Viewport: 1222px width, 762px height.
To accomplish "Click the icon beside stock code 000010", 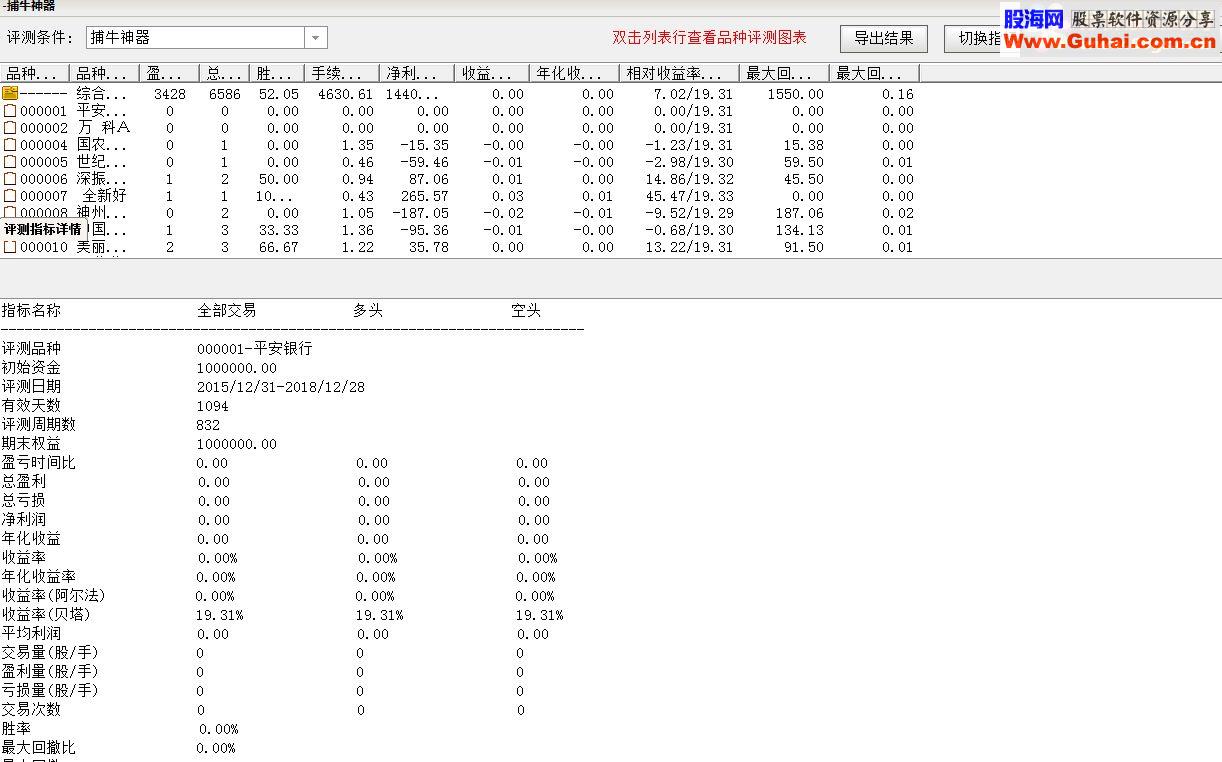I will [10, 247].
